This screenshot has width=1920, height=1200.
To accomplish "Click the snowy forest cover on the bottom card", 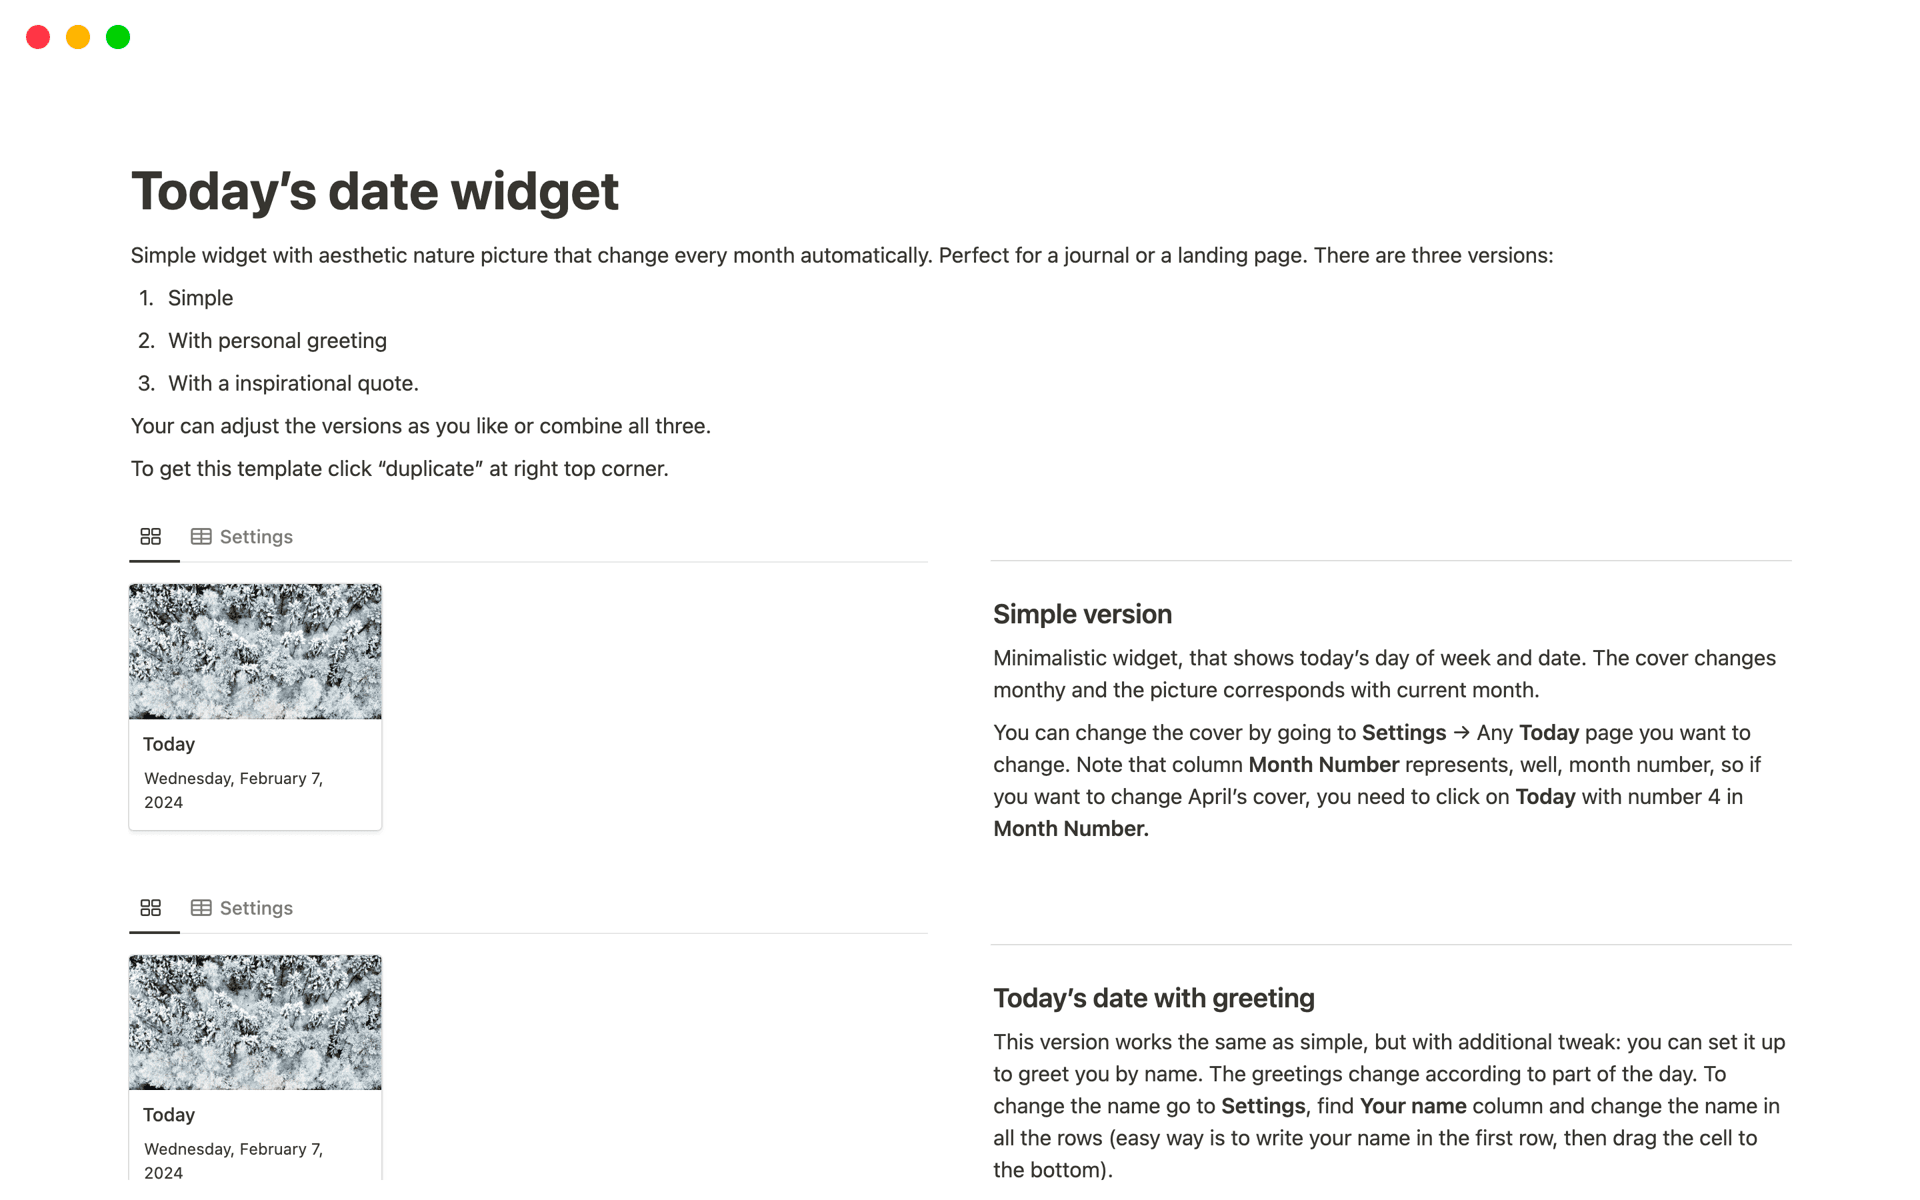I will [255, 1022].
